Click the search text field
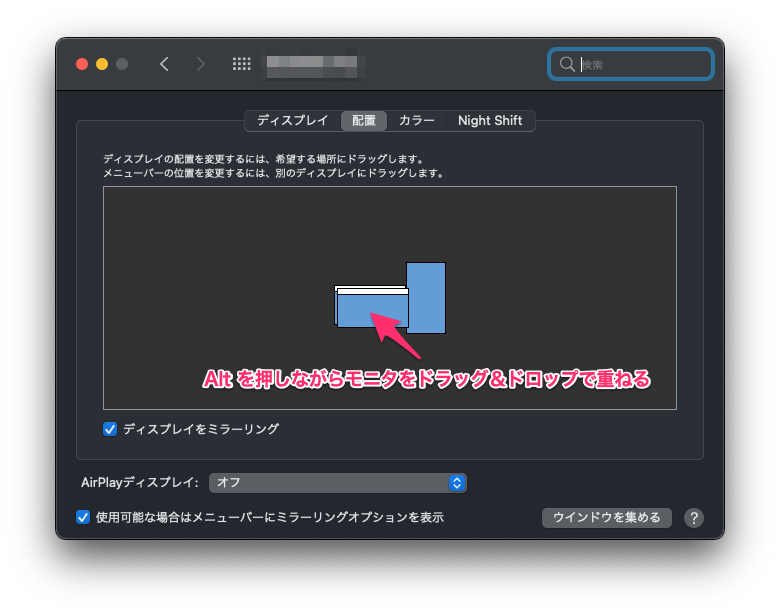This screenshot has height=613, width=780. pos(631,64)
